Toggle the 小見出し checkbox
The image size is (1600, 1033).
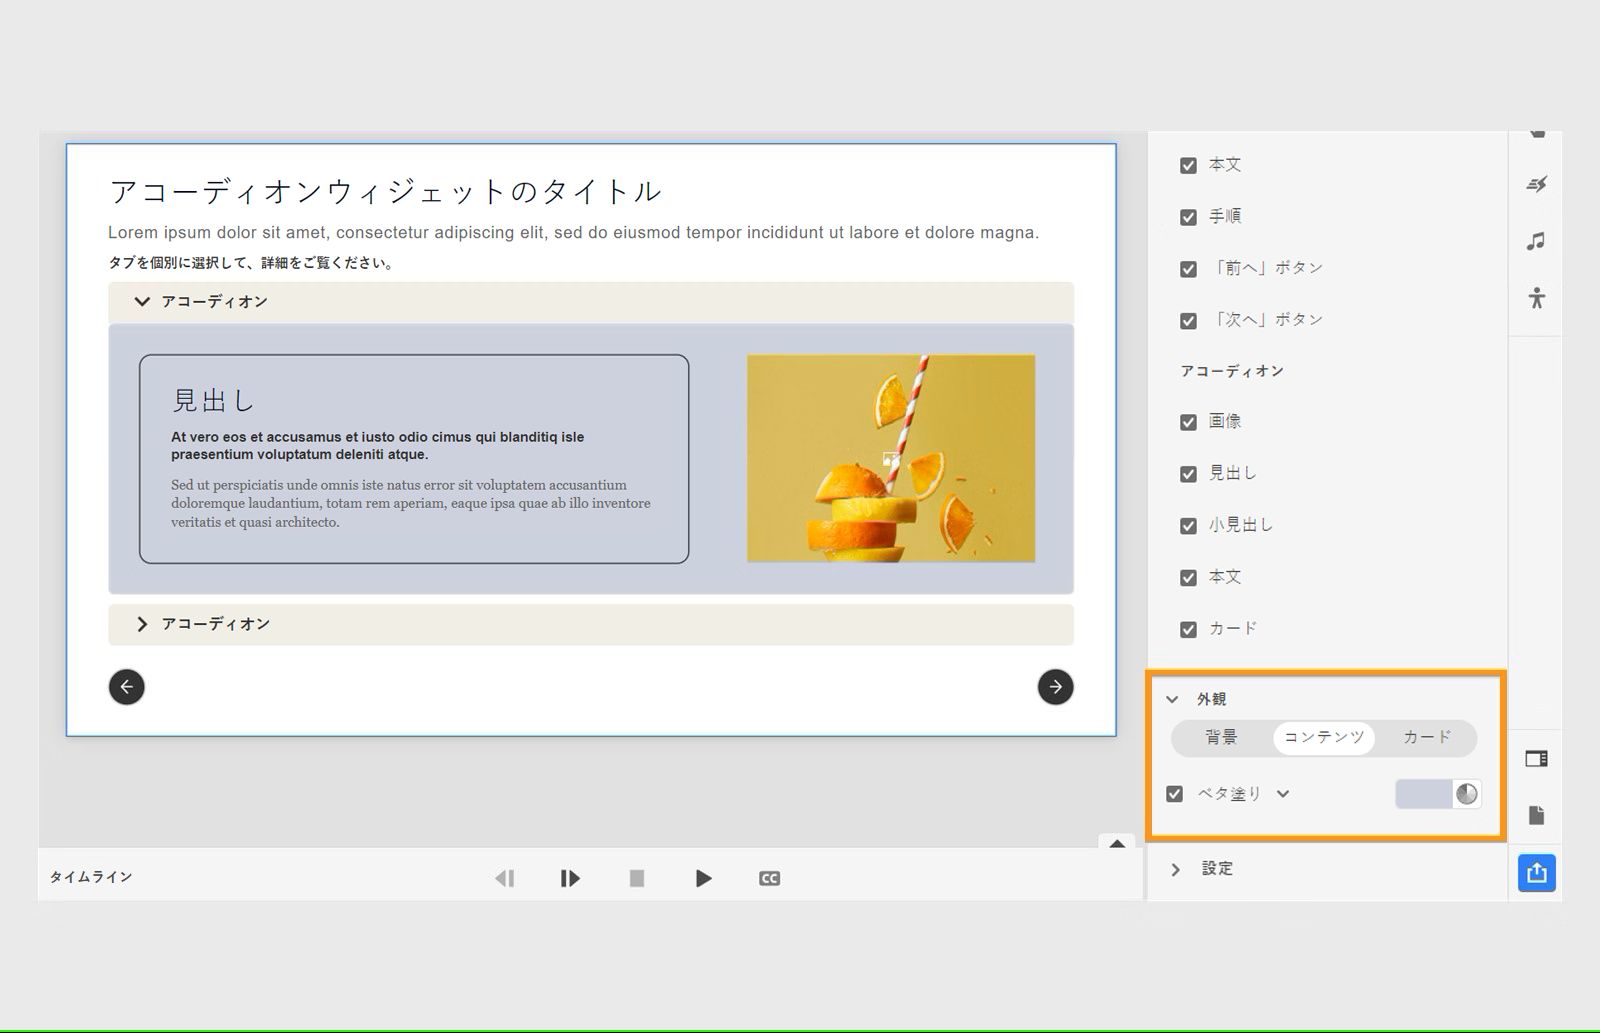pyautogui.click(x=1188, y=526)
